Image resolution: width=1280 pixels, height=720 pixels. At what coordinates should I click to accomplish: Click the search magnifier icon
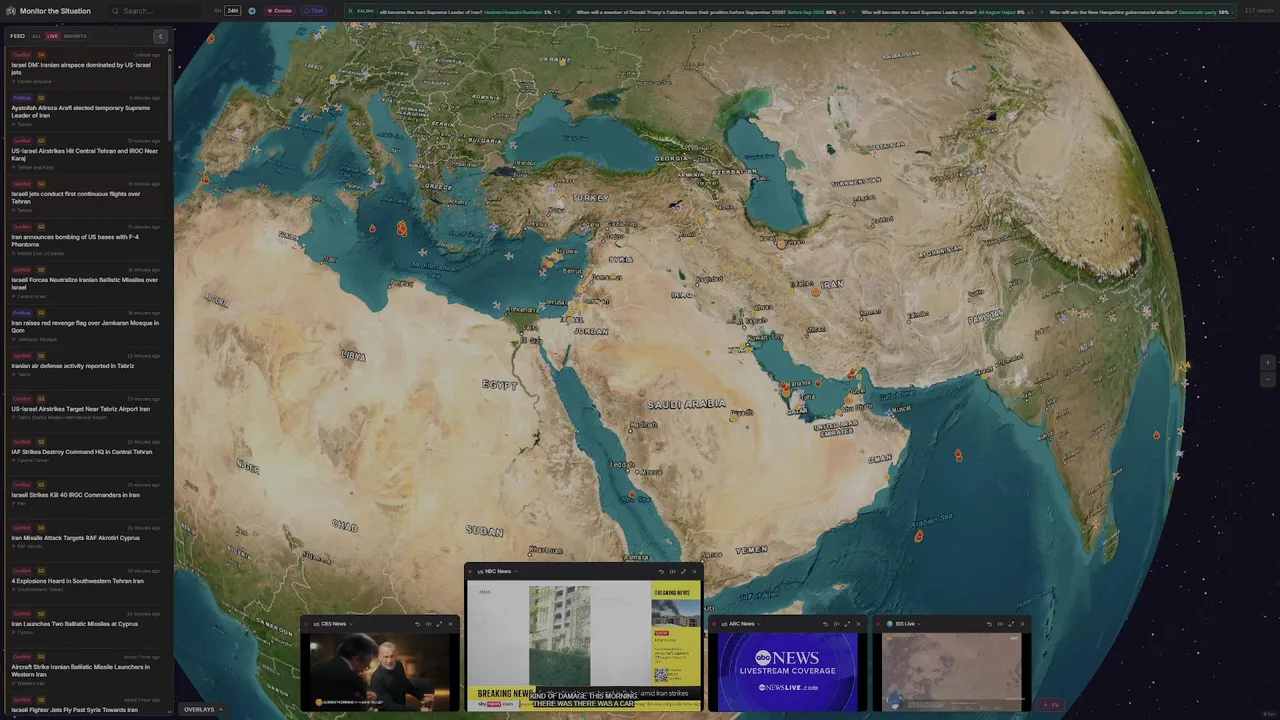pyautogui.click(x=116, y=11)
